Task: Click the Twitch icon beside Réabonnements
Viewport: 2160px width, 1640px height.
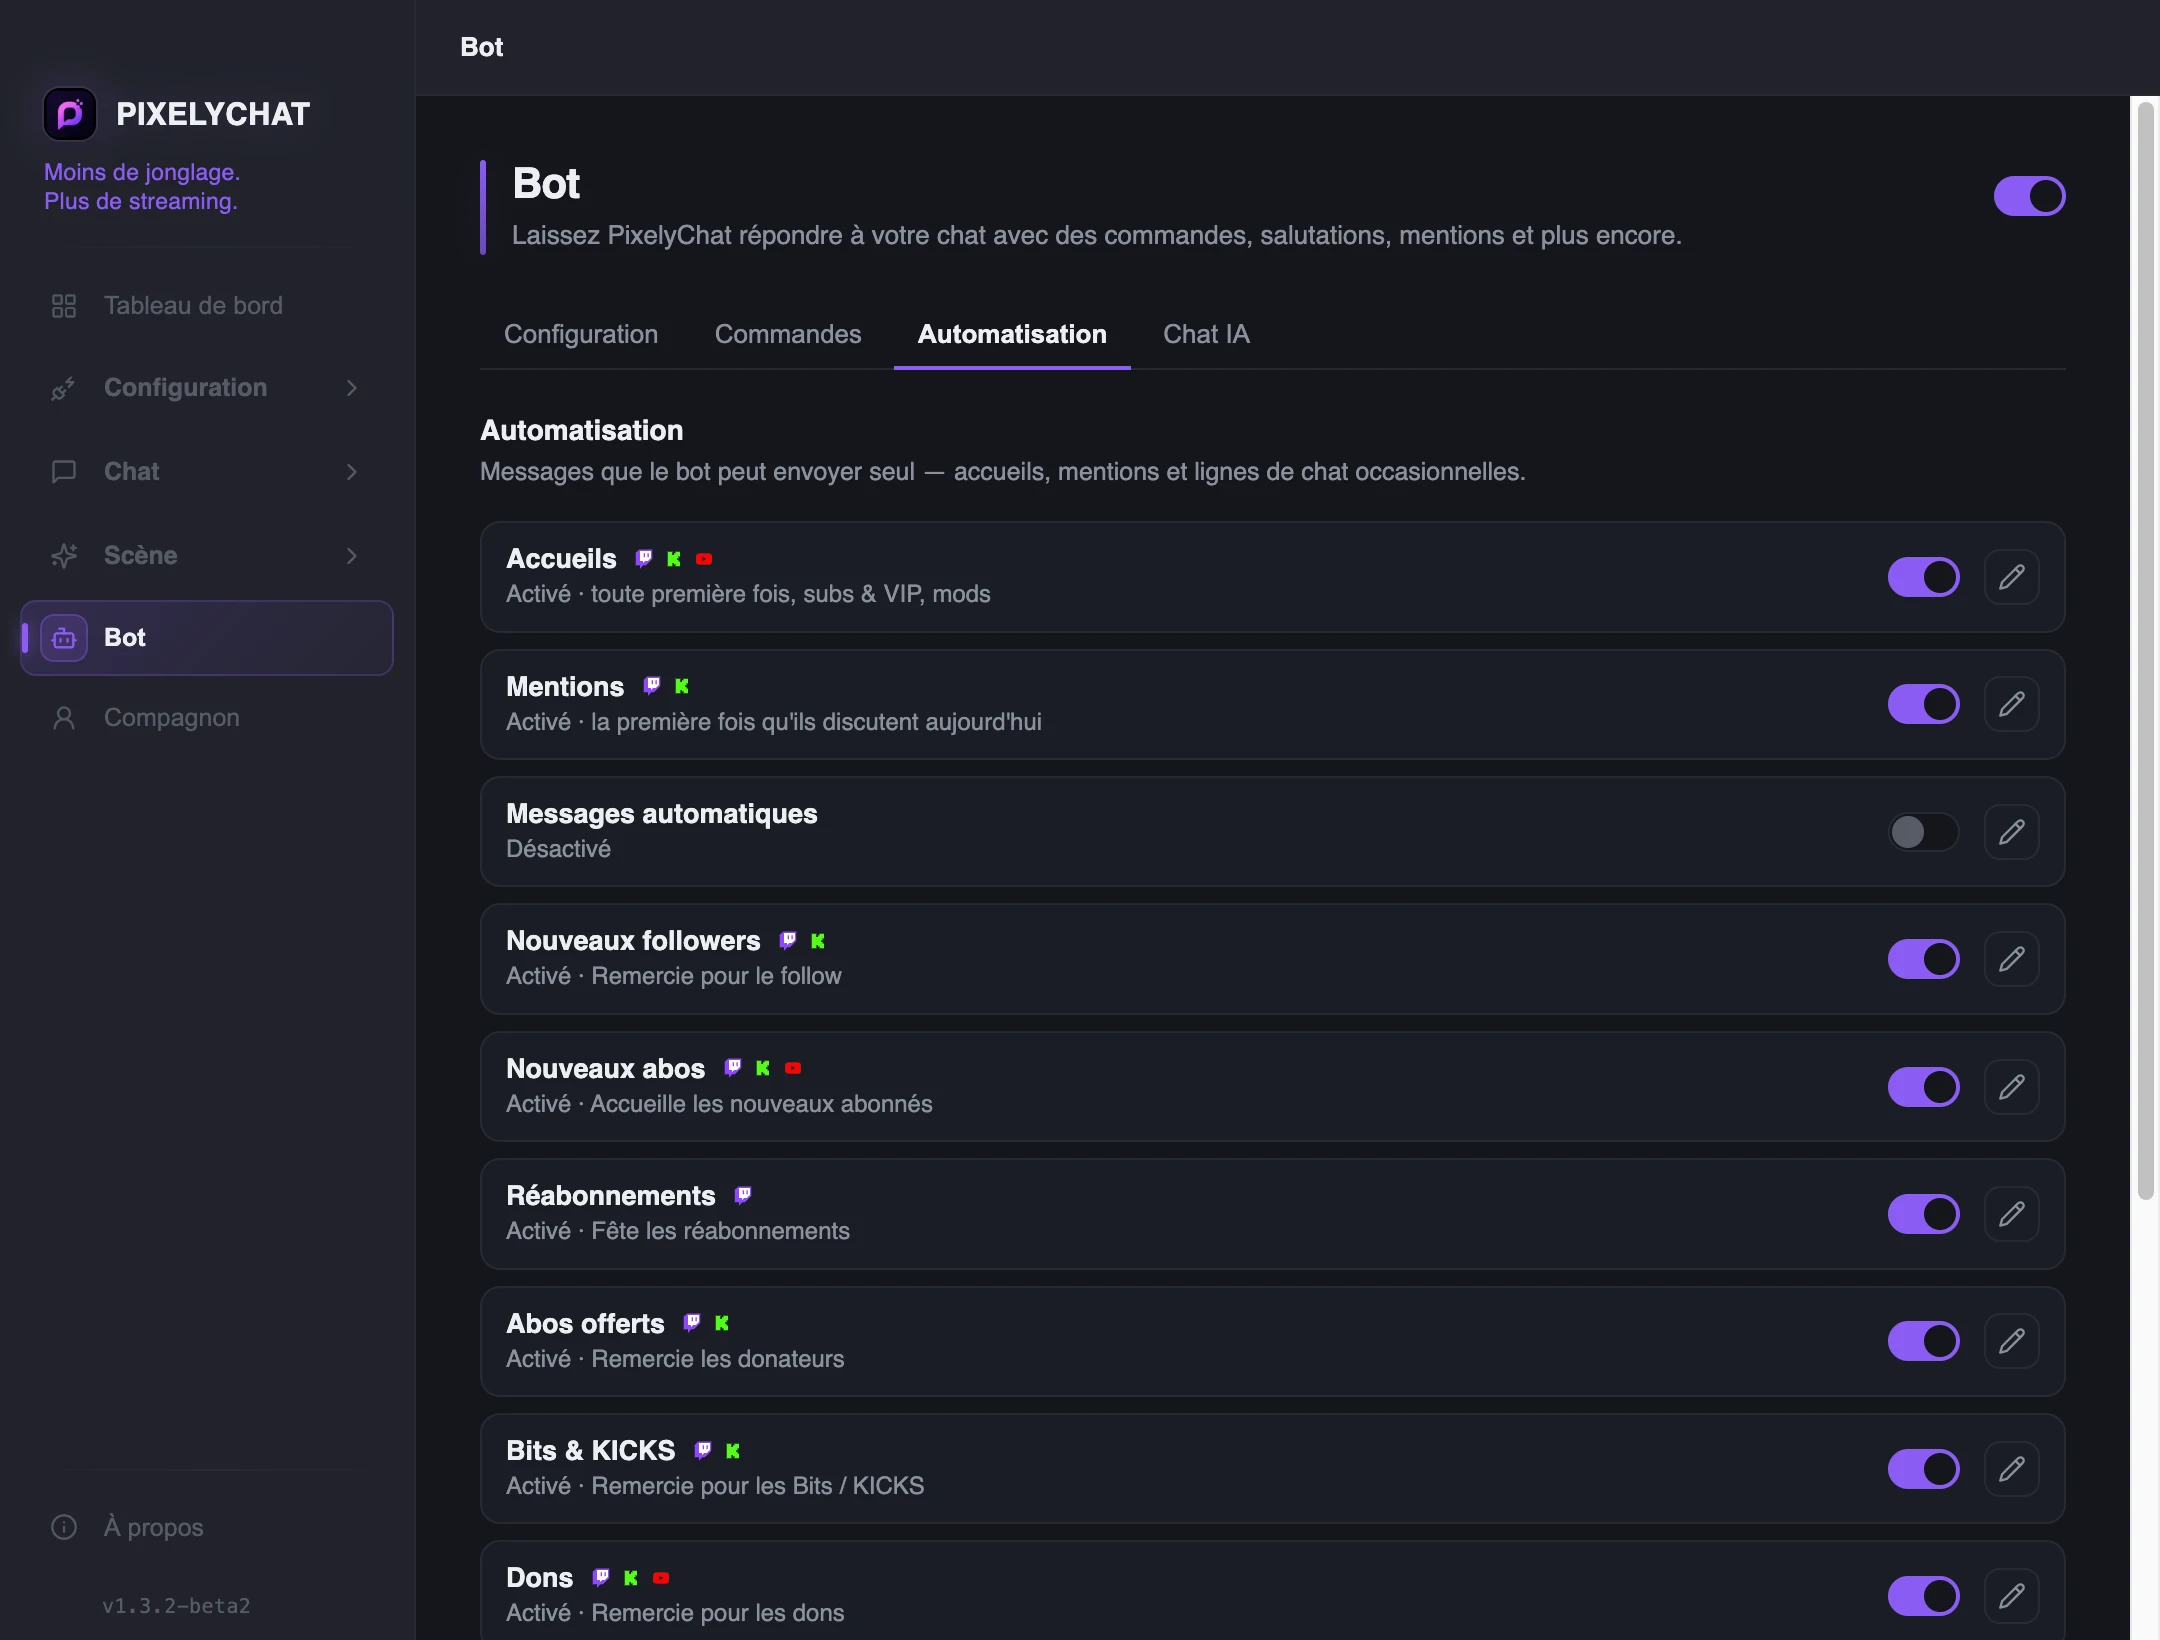Action: 743,1195
